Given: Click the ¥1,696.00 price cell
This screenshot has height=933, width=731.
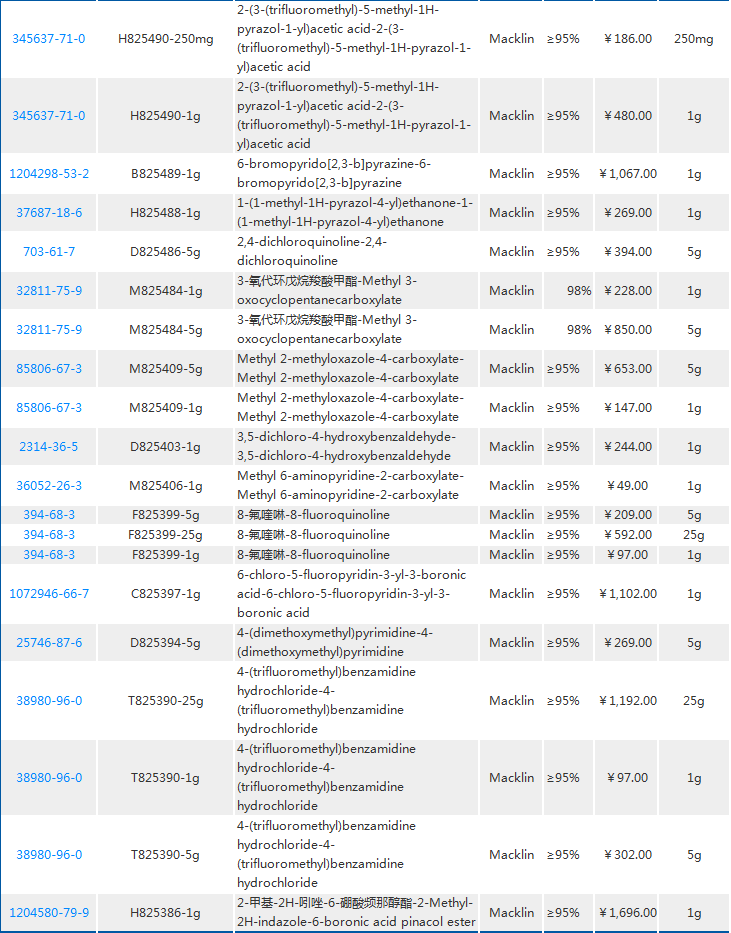Looking at the screenshot, I should click(x=628, y=913).
